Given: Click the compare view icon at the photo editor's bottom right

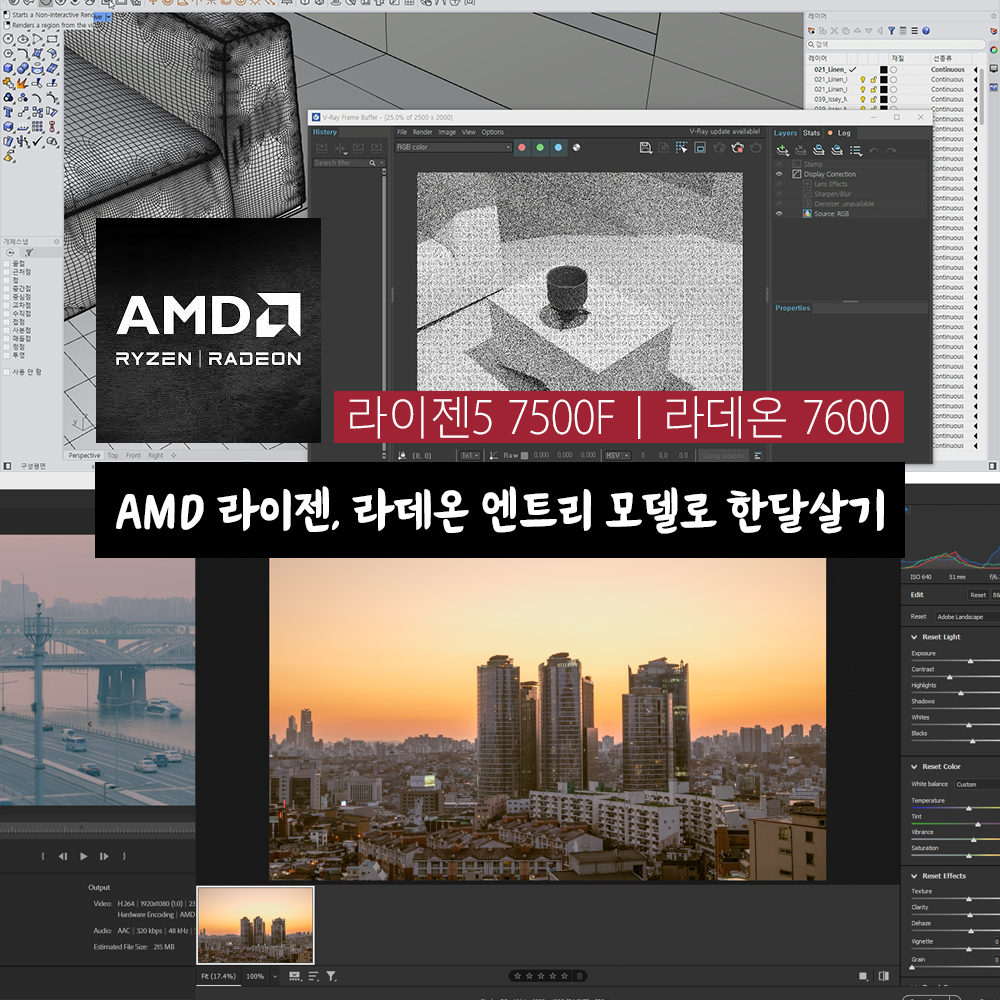Looking at the screenshot, I should (883, 976).
